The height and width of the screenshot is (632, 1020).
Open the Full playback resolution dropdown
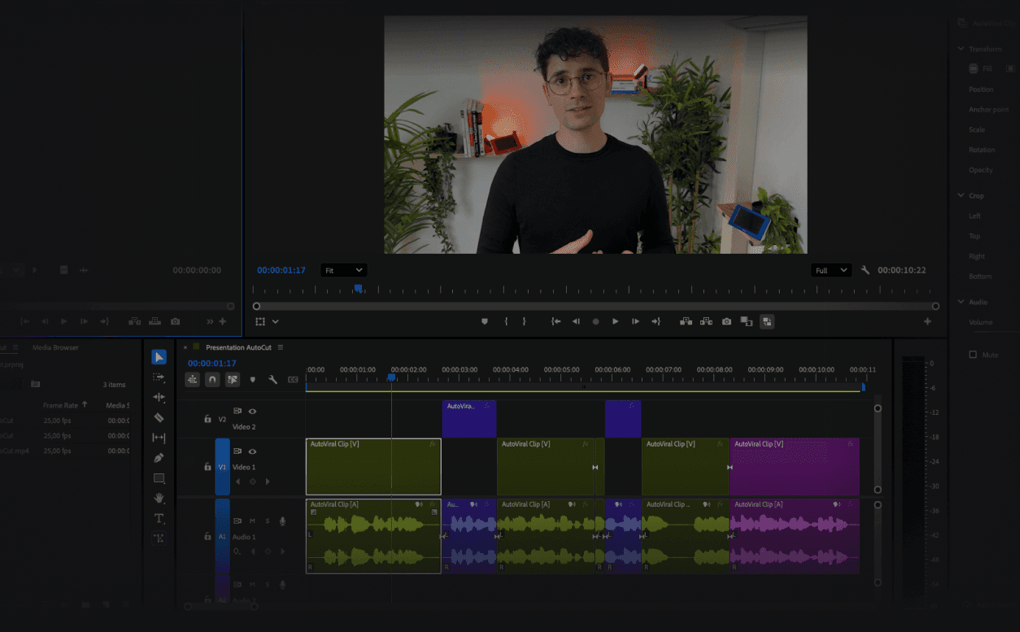[831, 270]
